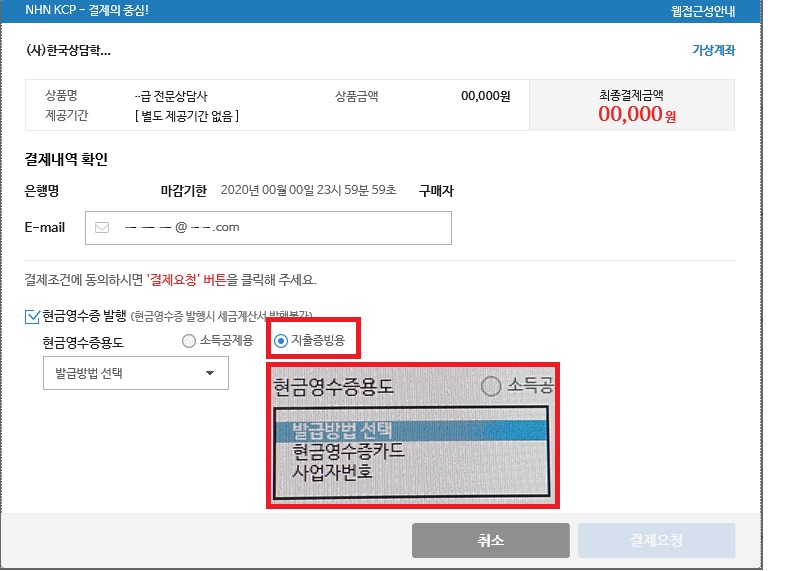The height and width of the screenshot is (571, 789).
Task: Open the 발급방법 선택 combo box
Action: [x=136, y=374]
